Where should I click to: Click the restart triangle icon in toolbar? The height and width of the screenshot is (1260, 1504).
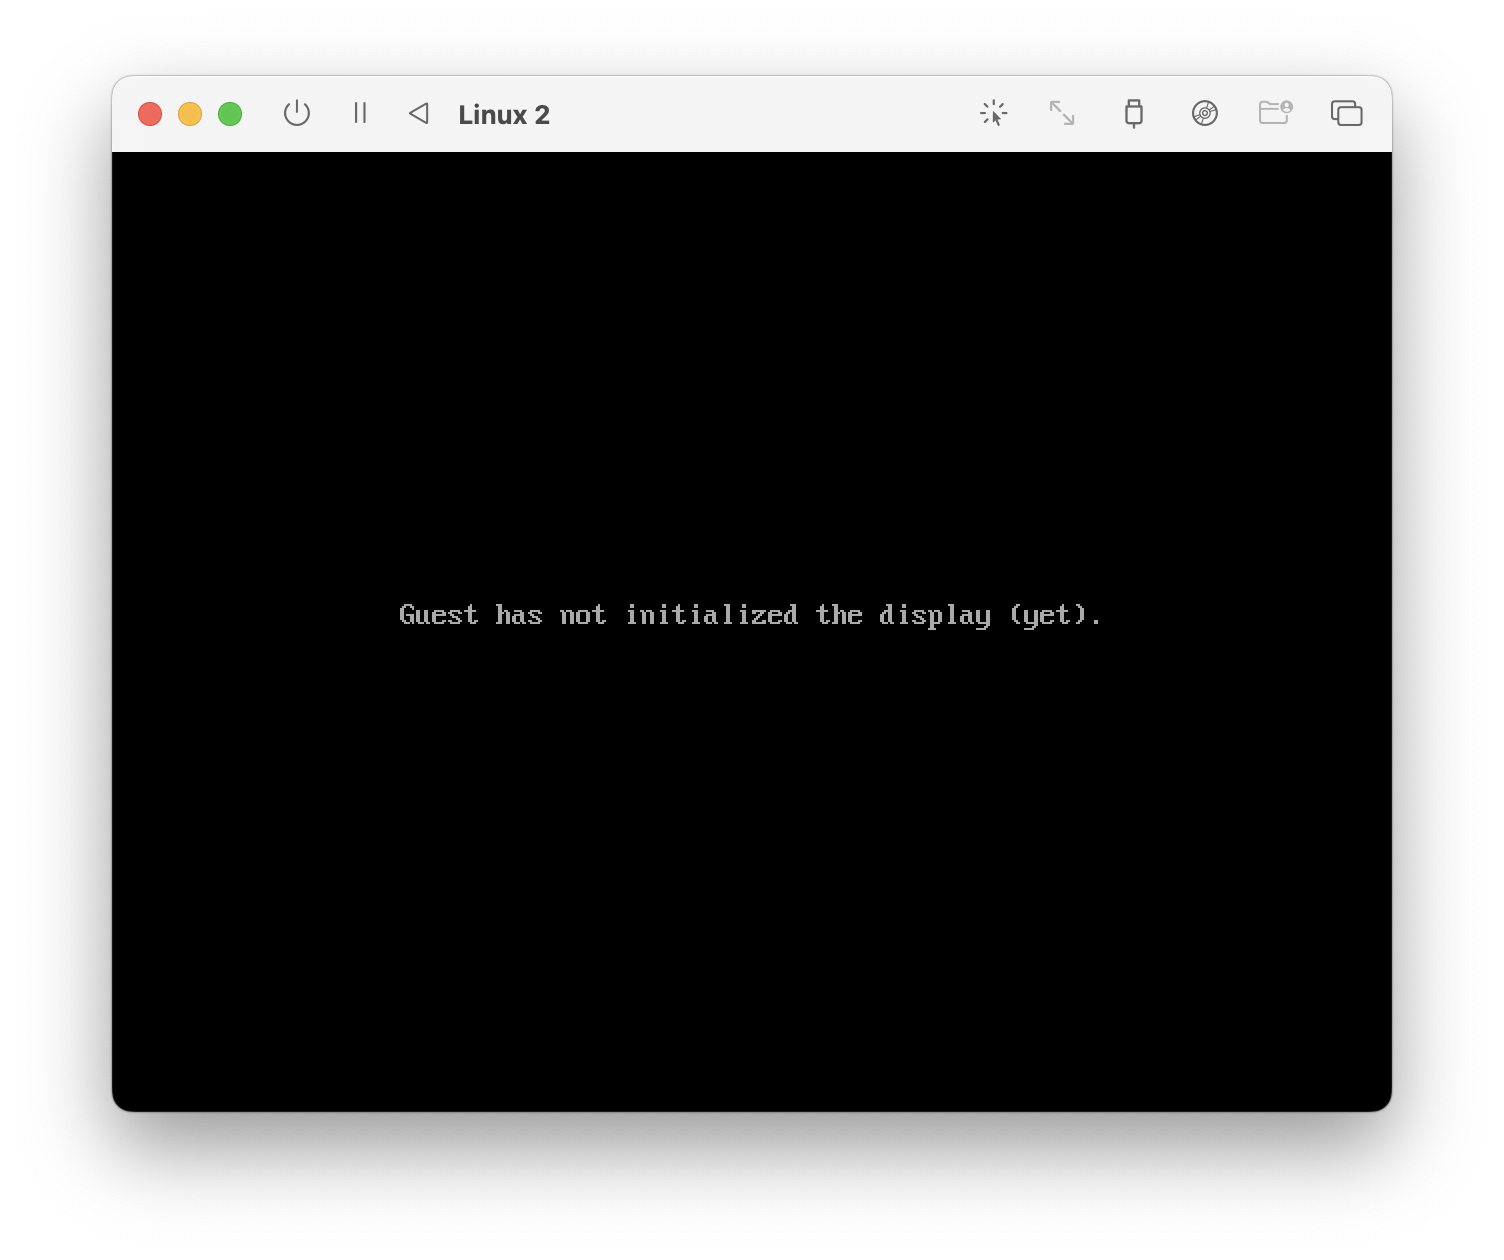[419, 114]
